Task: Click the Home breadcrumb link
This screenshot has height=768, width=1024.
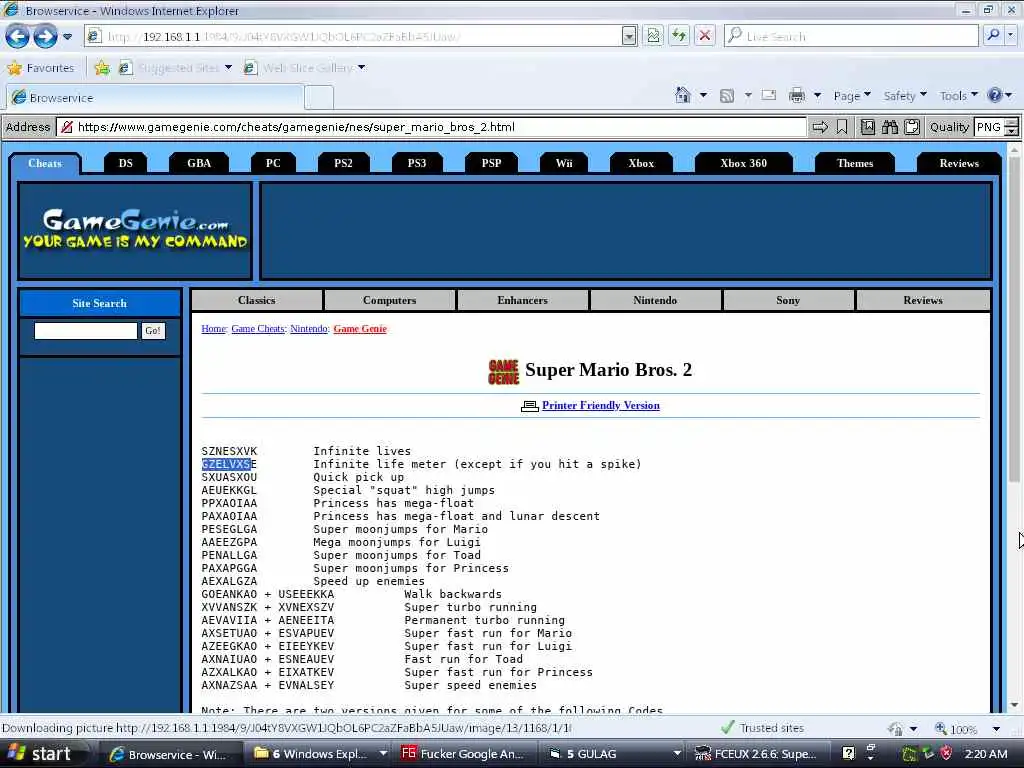Action: pyautogui.click(x=214, y=328)
